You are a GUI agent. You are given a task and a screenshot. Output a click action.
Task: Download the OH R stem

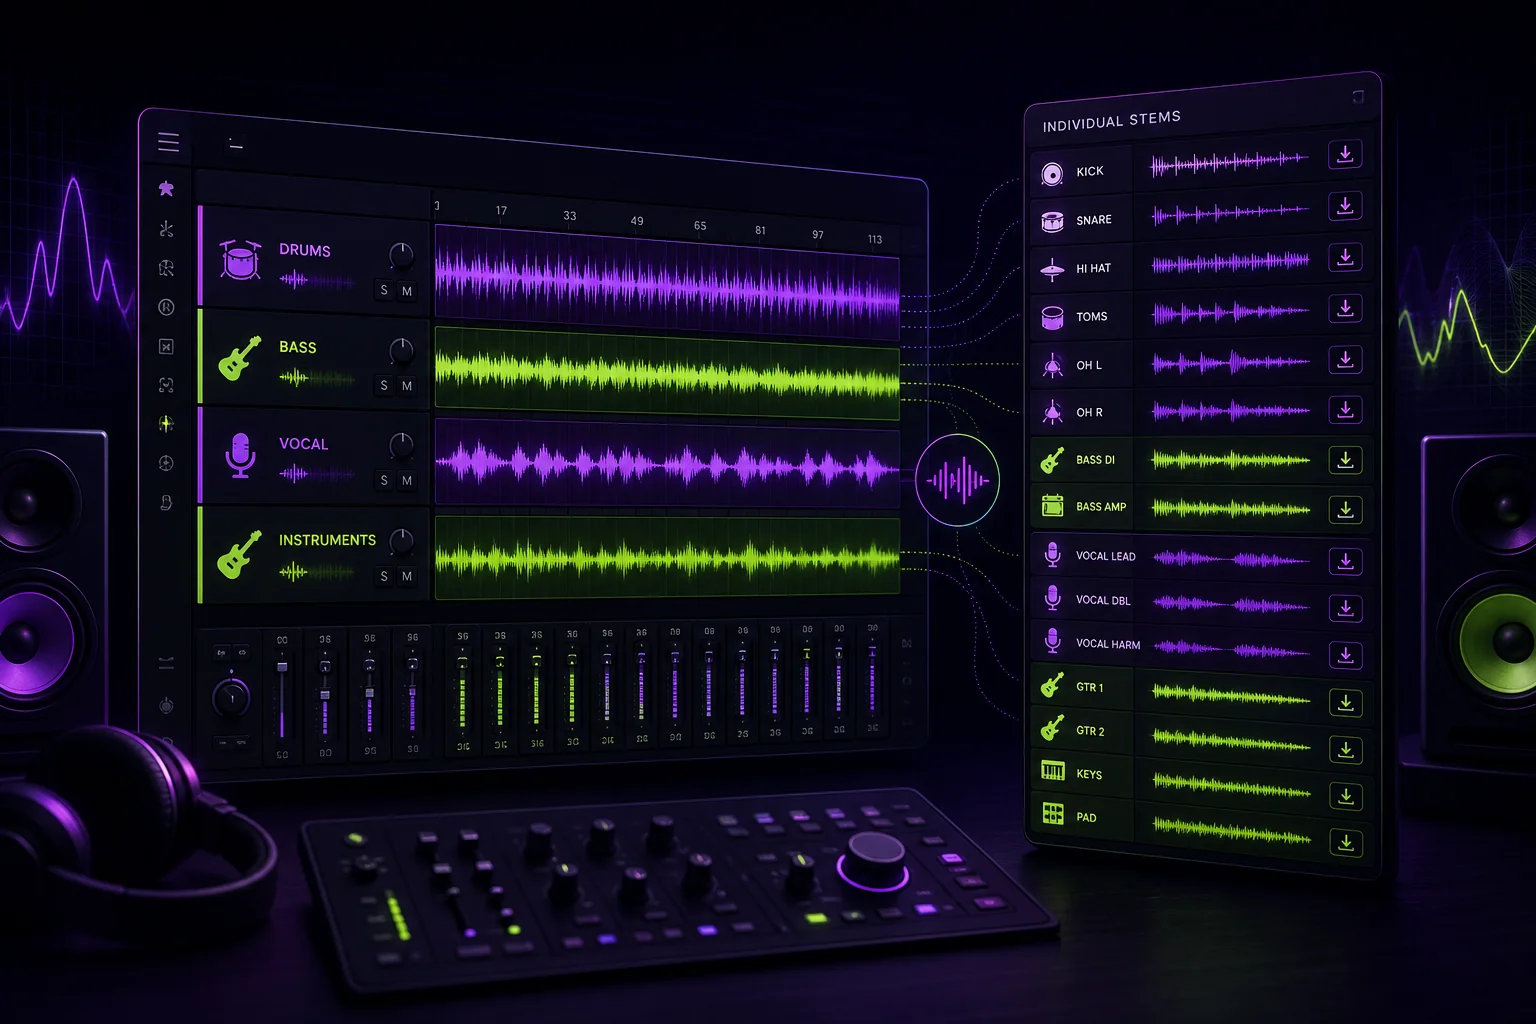[1345, 409]
